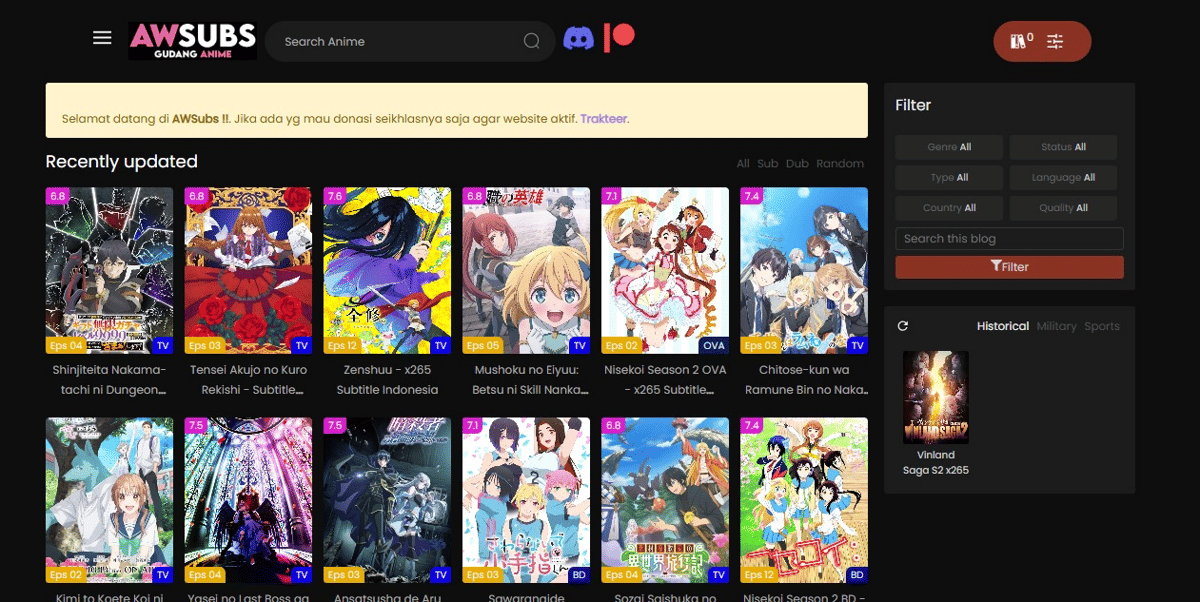This screenshot has width=1200, height=602.
Task: Switch to Random episode listing
Action: [840, 163]
